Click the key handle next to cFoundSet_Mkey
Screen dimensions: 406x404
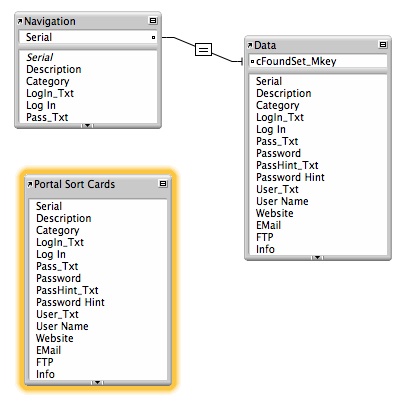pos(252,61)
